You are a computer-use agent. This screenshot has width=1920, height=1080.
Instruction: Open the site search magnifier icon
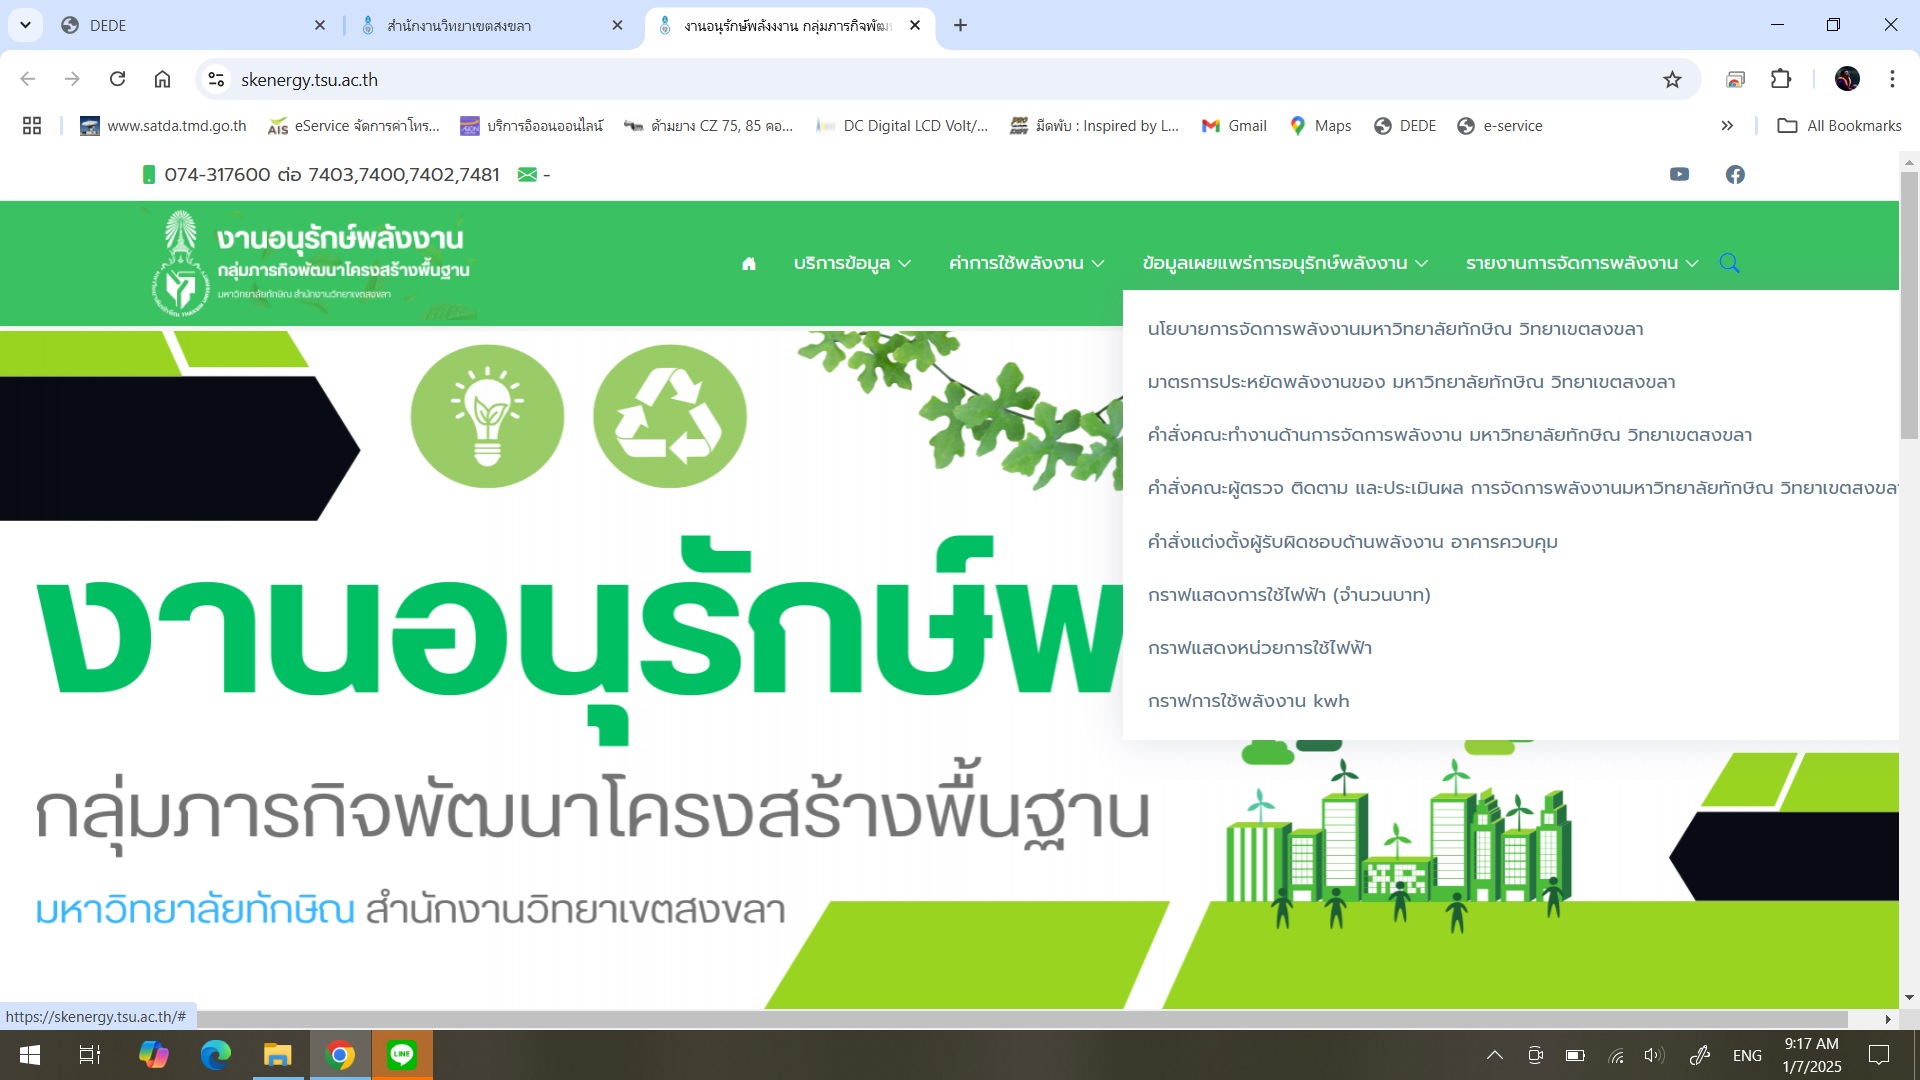pyautogui.click(x=1729, y=263)
